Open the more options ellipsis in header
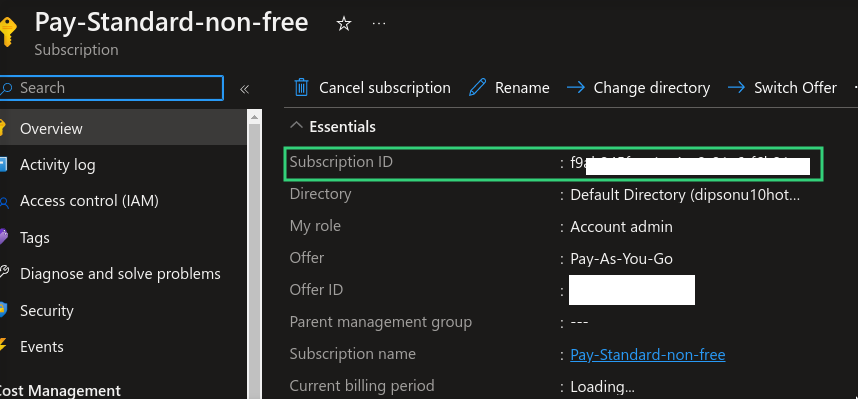 coord(379,24)
